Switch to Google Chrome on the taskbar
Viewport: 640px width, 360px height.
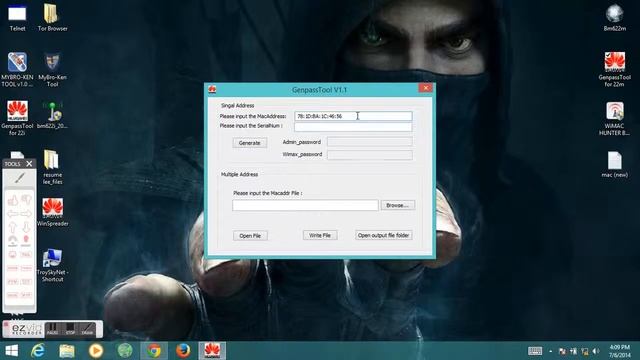coord(154,351)
